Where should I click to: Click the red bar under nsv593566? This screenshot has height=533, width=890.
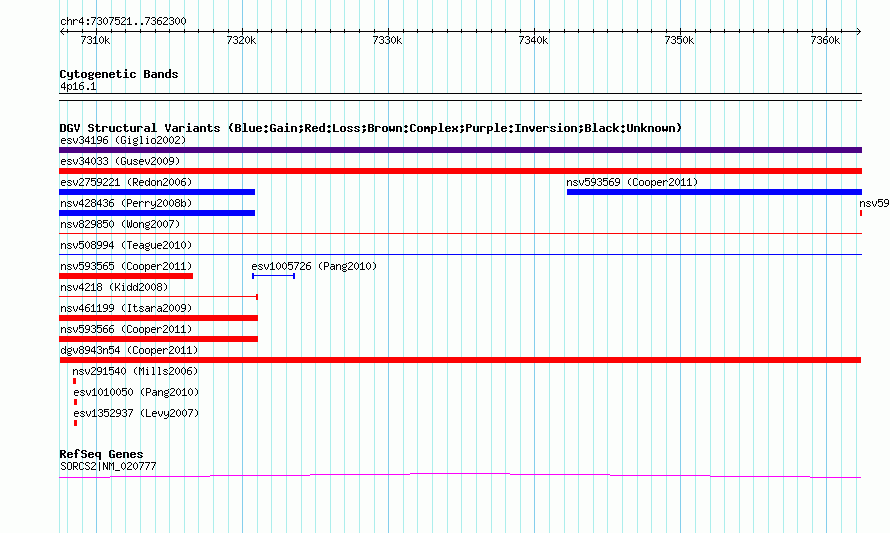click(158, 339)
